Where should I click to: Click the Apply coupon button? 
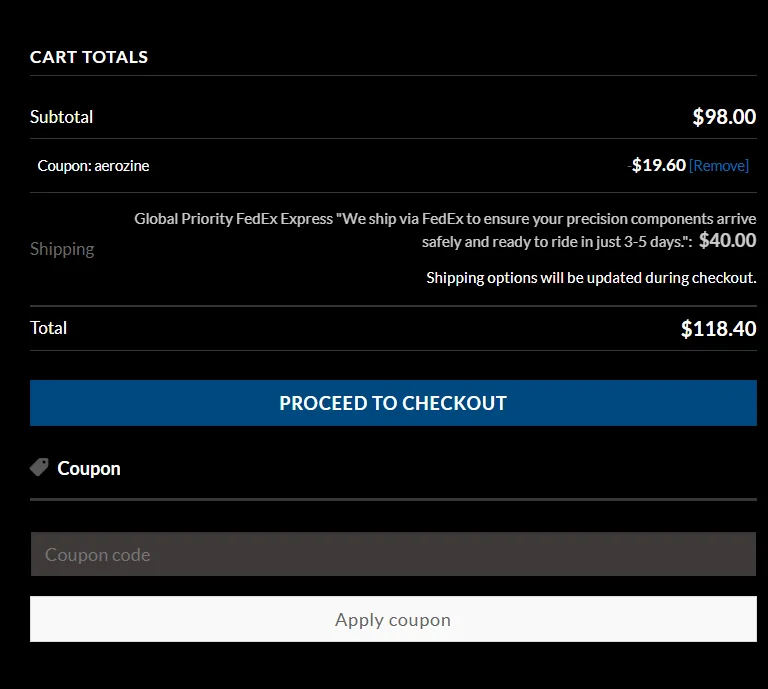tap(393, 619)
